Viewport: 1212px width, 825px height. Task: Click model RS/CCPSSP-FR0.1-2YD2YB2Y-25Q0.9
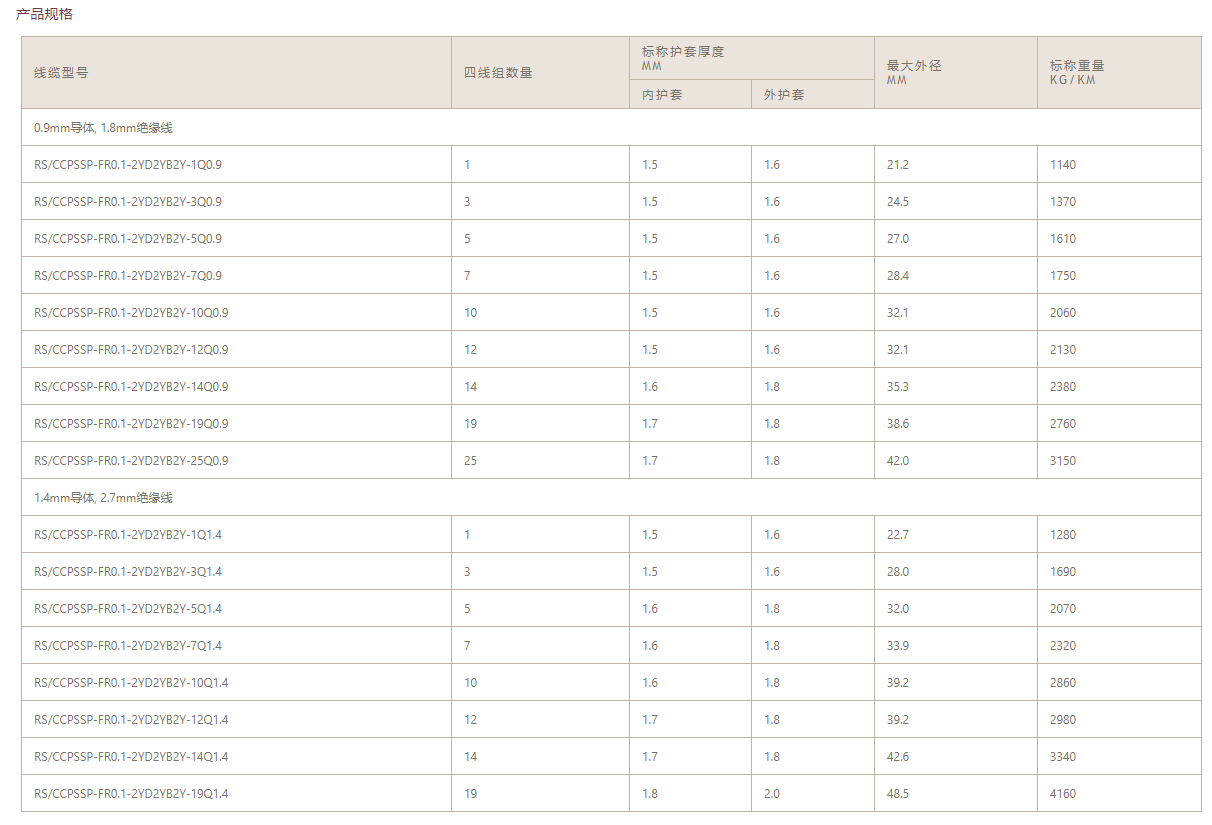pos(131,461)
